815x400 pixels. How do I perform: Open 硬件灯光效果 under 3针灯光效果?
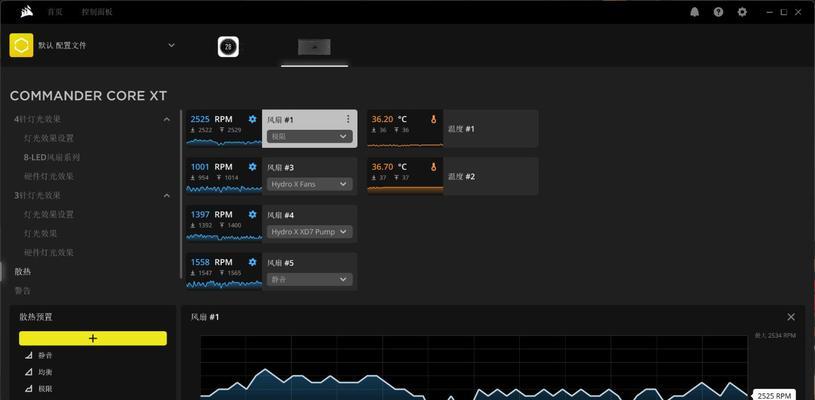(49, 252)
